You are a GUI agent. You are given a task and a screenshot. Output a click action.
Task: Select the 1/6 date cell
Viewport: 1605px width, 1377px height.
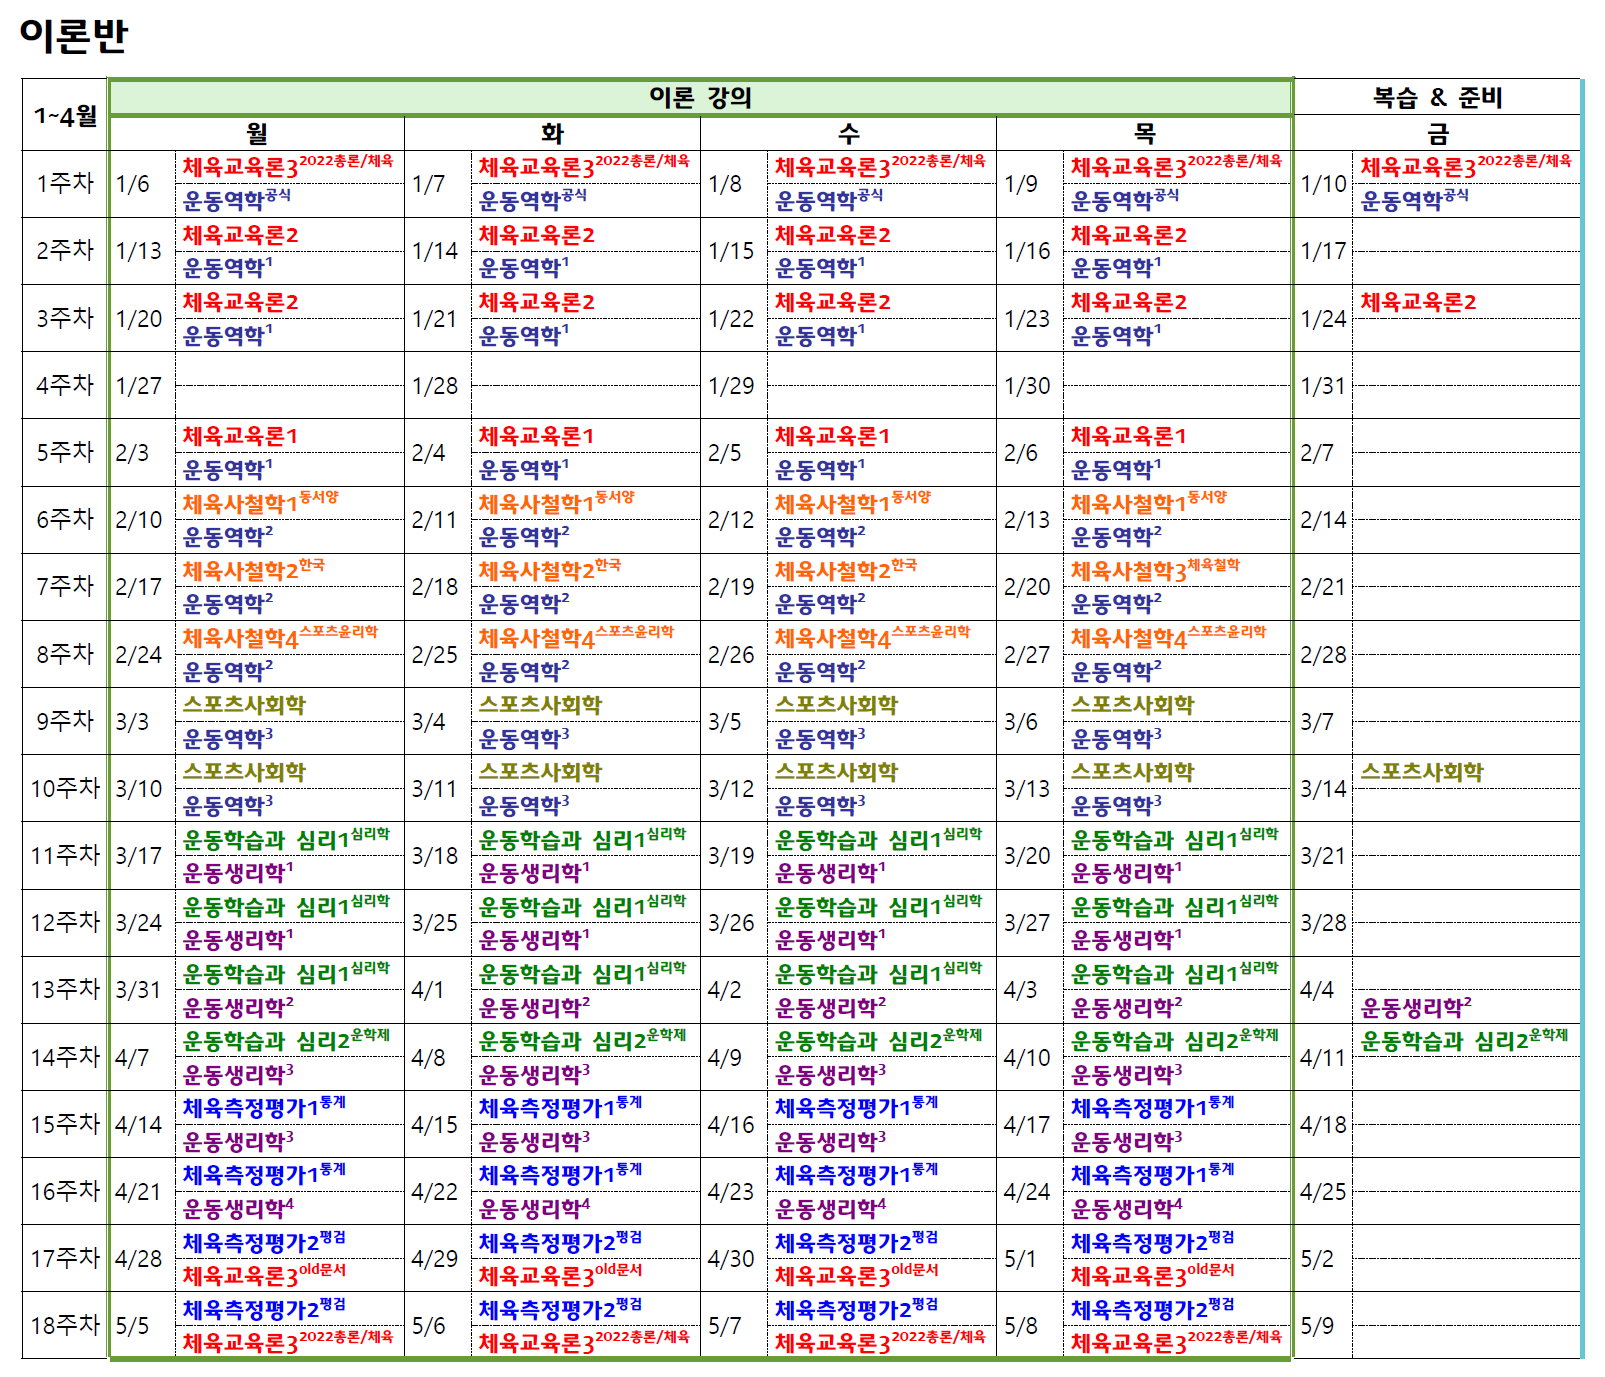143,184
